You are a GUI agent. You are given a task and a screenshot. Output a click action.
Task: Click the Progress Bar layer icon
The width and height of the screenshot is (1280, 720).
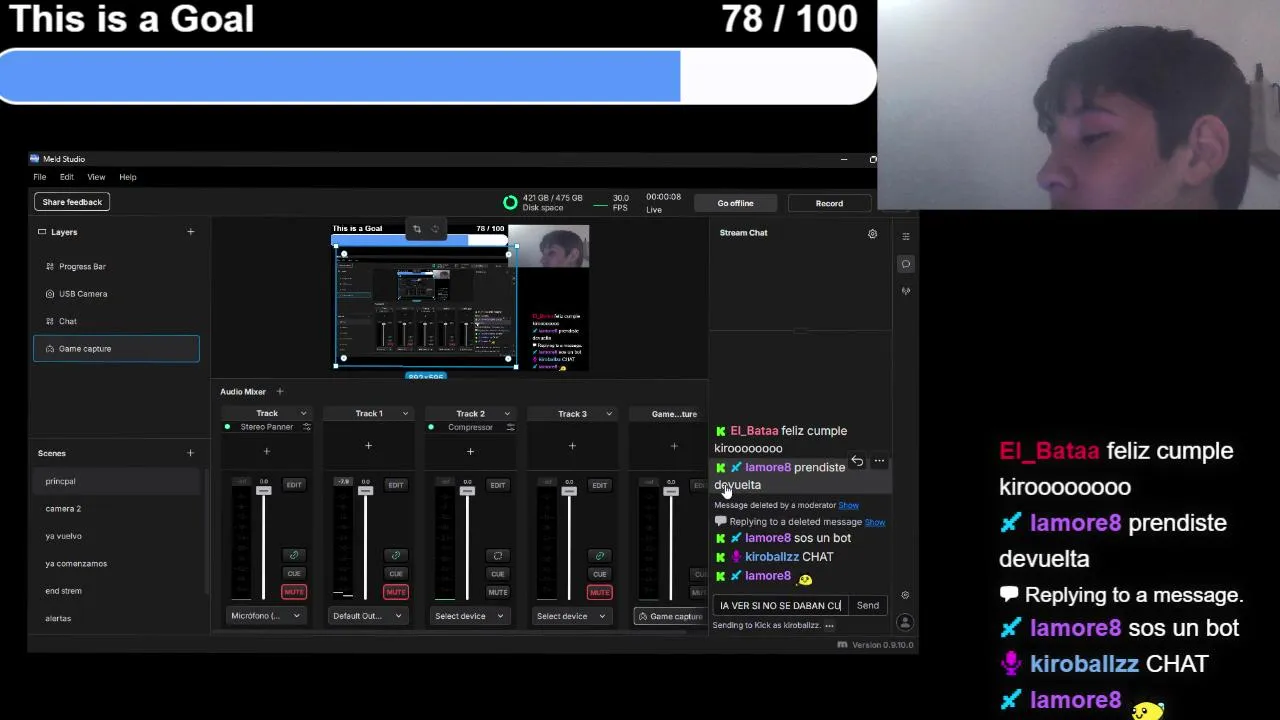pyautogui.click(x=50, y=266)
